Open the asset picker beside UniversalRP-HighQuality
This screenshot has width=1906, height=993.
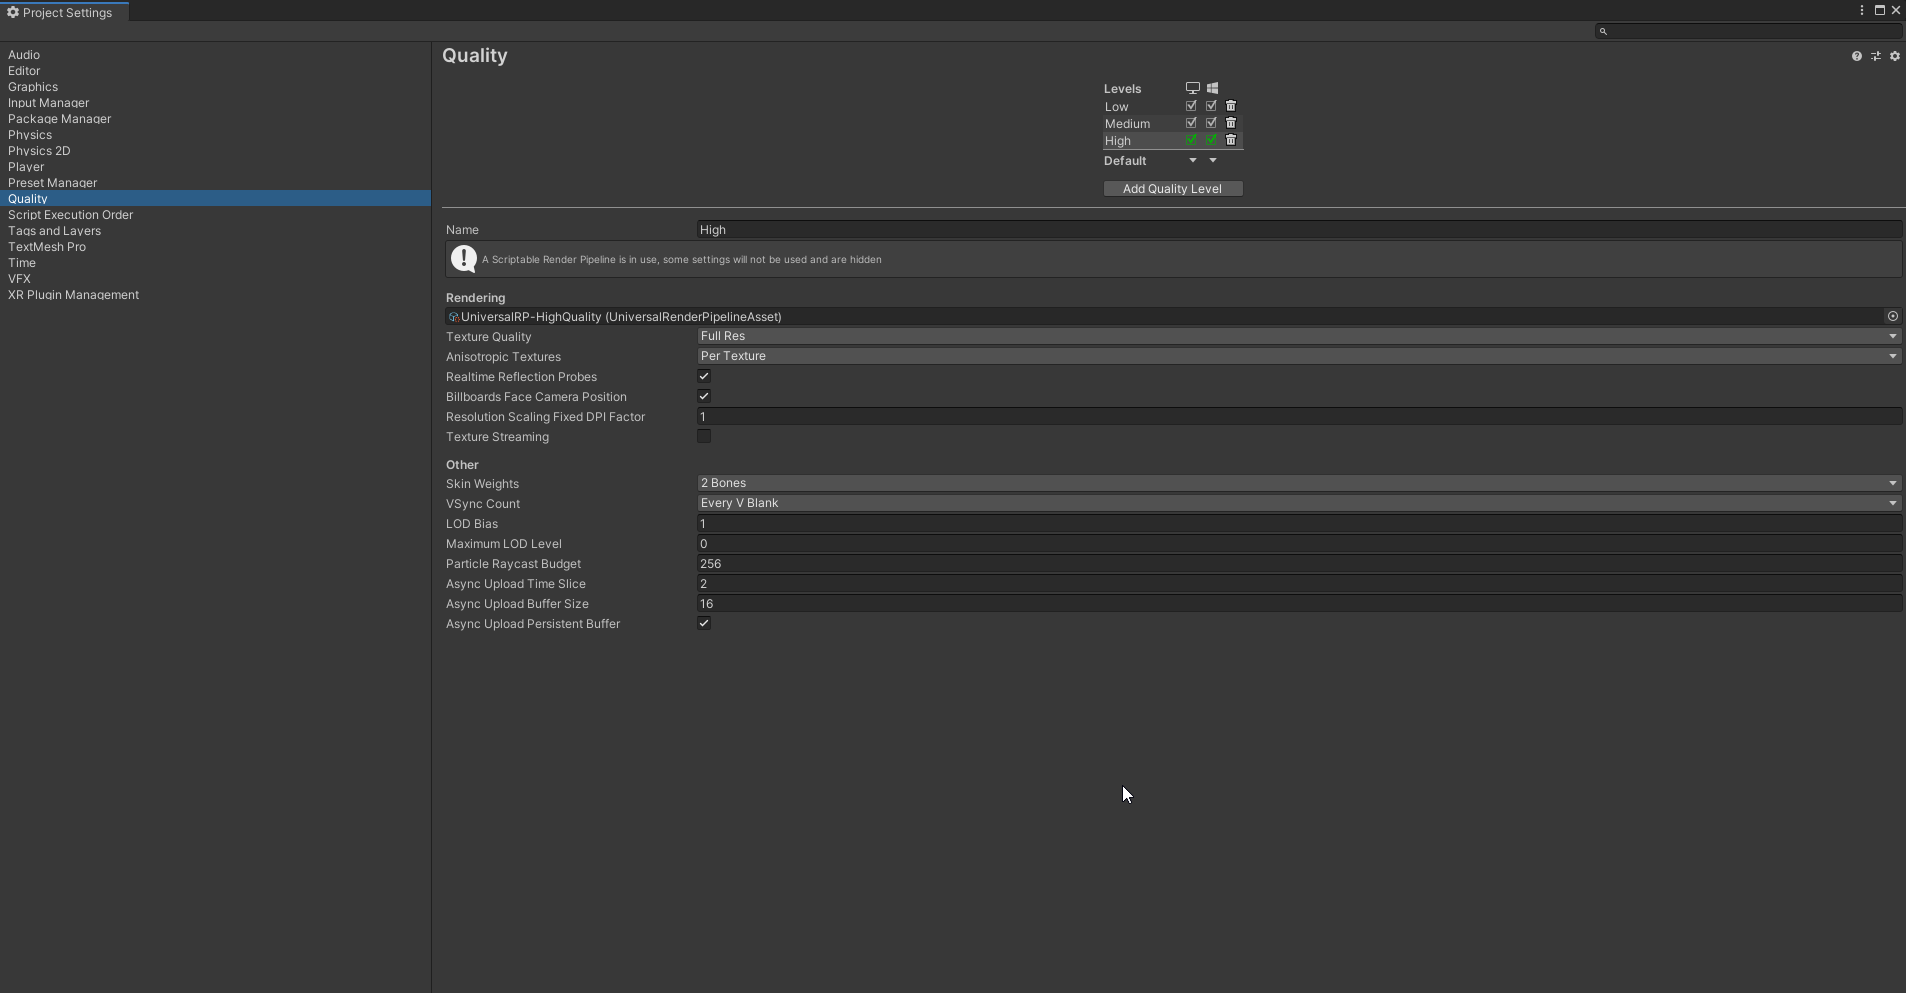pos(1893,316)
